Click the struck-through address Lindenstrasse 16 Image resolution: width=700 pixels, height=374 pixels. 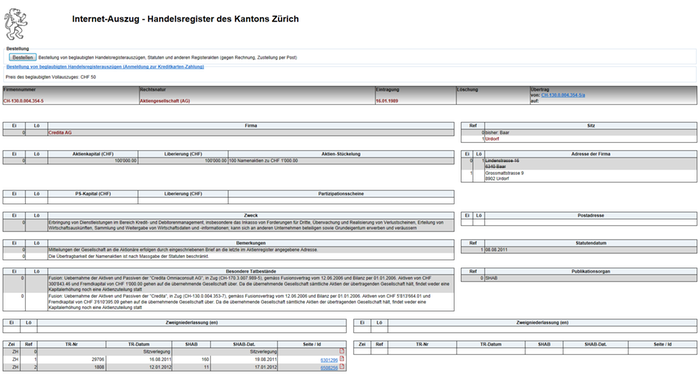tap(502, 160)
